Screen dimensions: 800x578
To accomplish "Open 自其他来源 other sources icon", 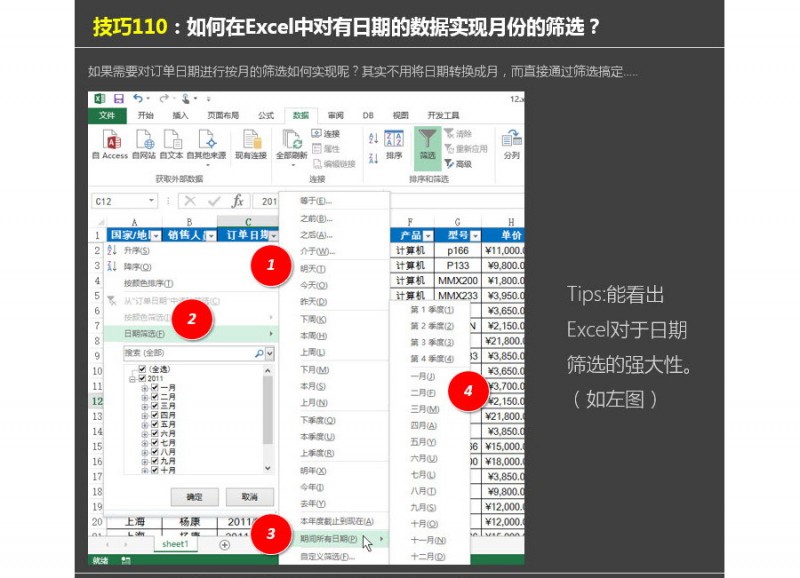I will 207,140.
